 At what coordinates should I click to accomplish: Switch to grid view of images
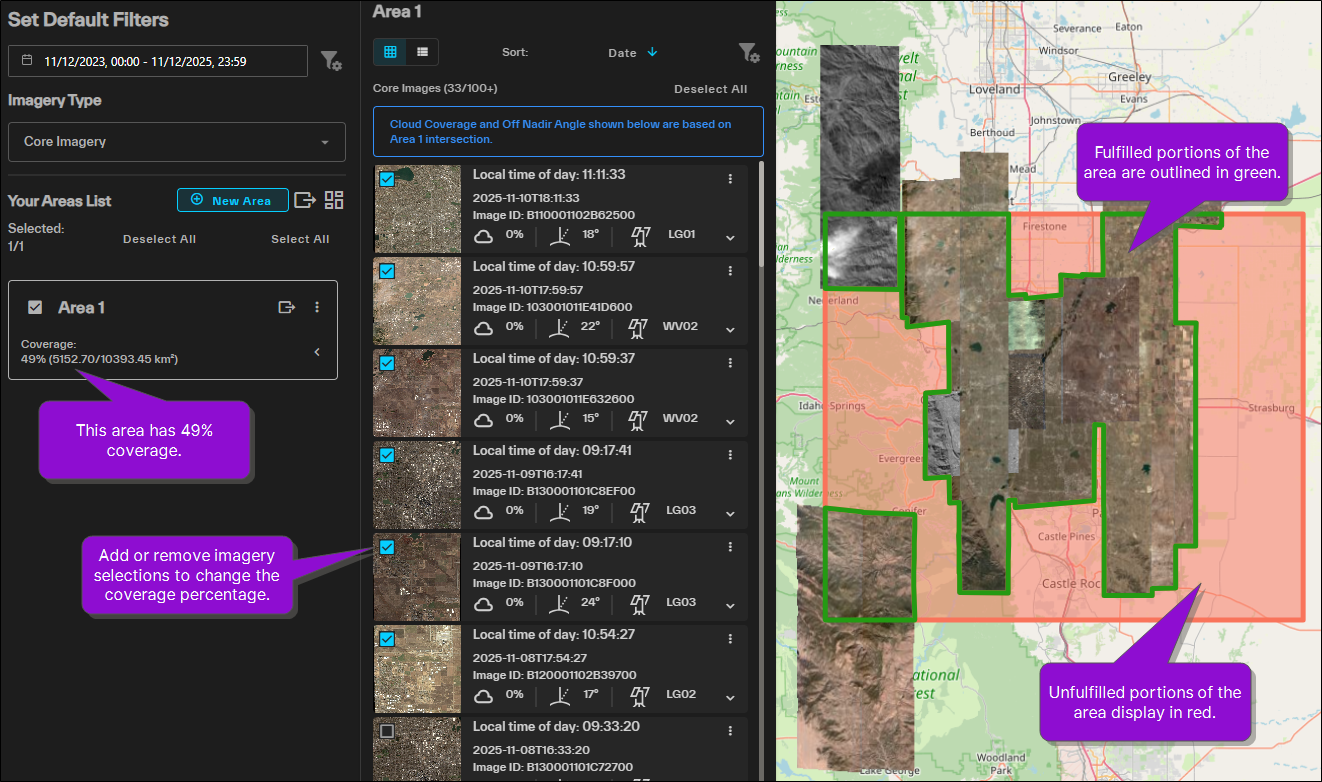390,52
